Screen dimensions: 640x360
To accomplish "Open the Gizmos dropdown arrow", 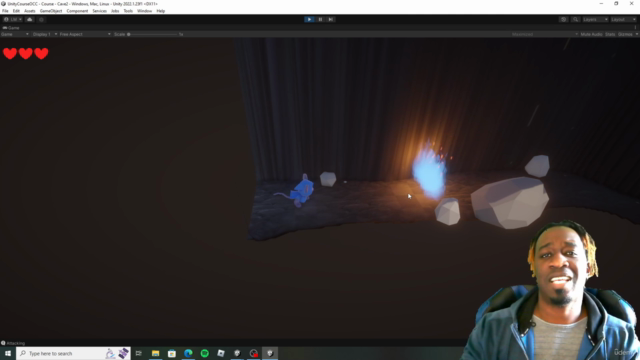I will click(636, 34).
